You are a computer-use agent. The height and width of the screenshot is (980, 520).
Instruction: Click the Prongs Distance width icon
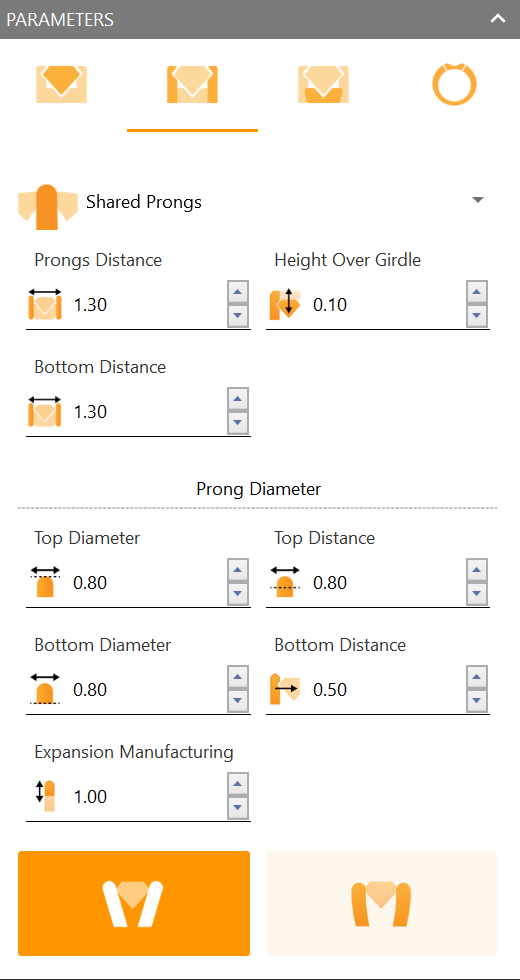tap(45, 304)
